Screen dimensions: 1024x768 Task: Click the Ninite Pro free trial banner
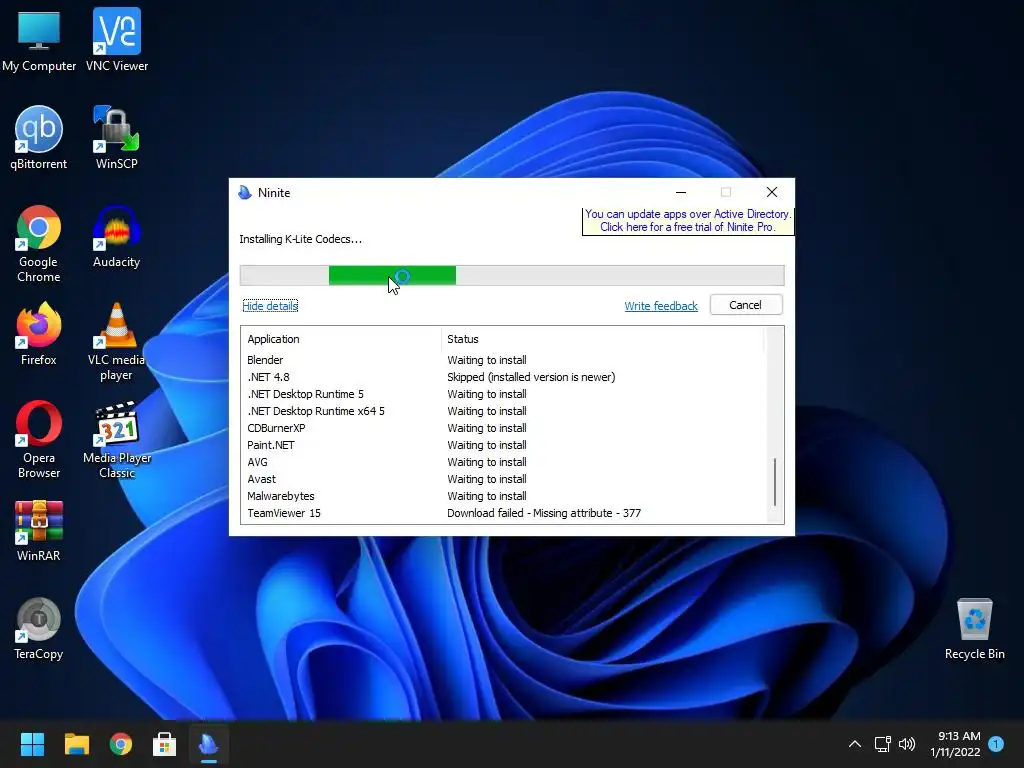[688, 221]
